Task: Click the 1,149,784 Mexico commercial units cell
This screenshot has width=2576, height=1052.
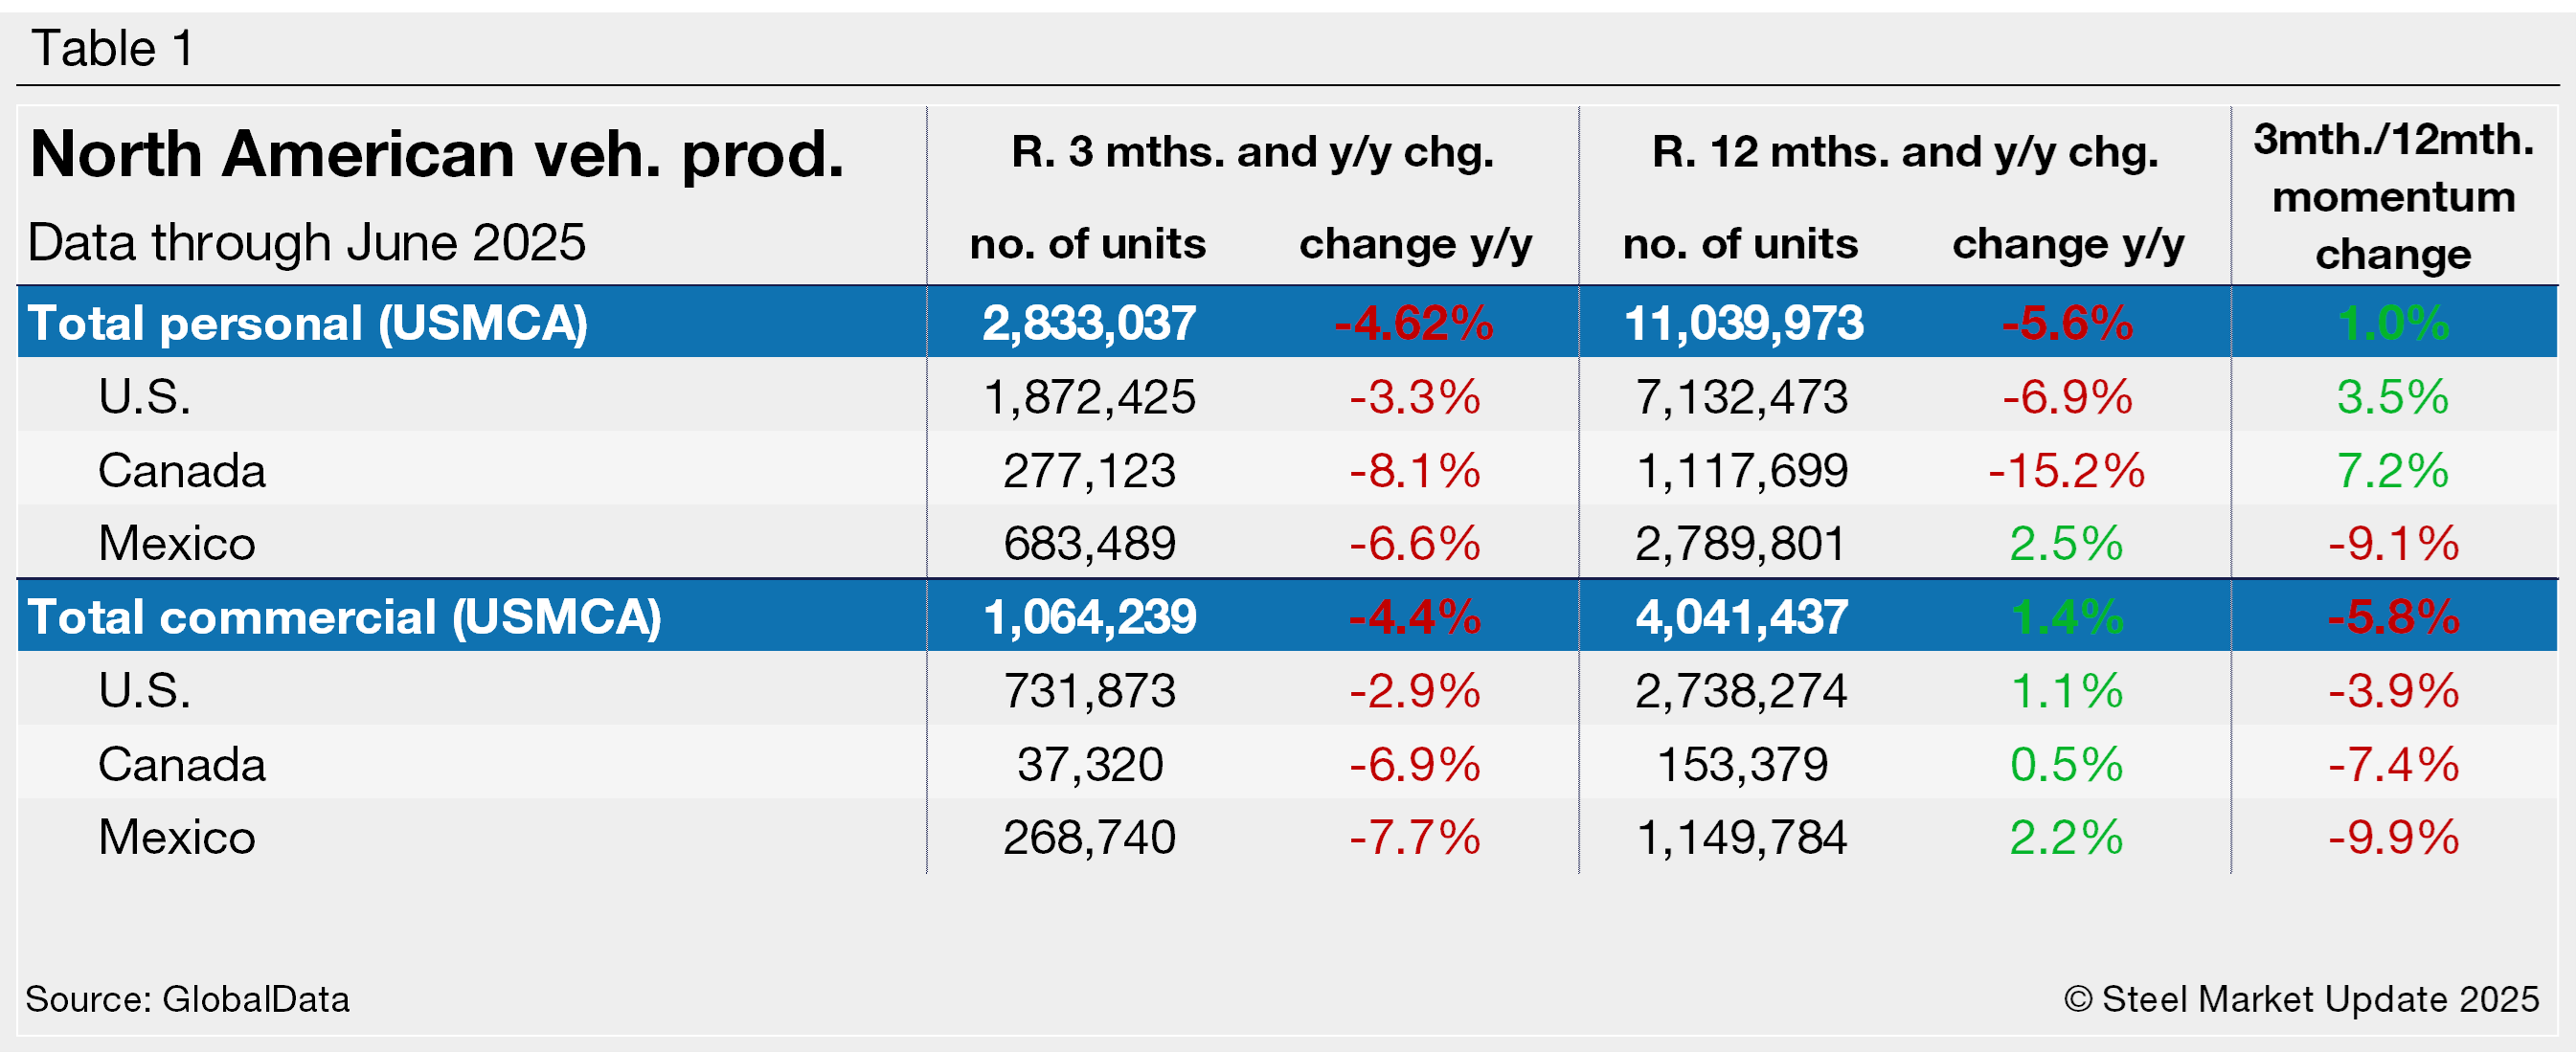Action: [1741, 837]
